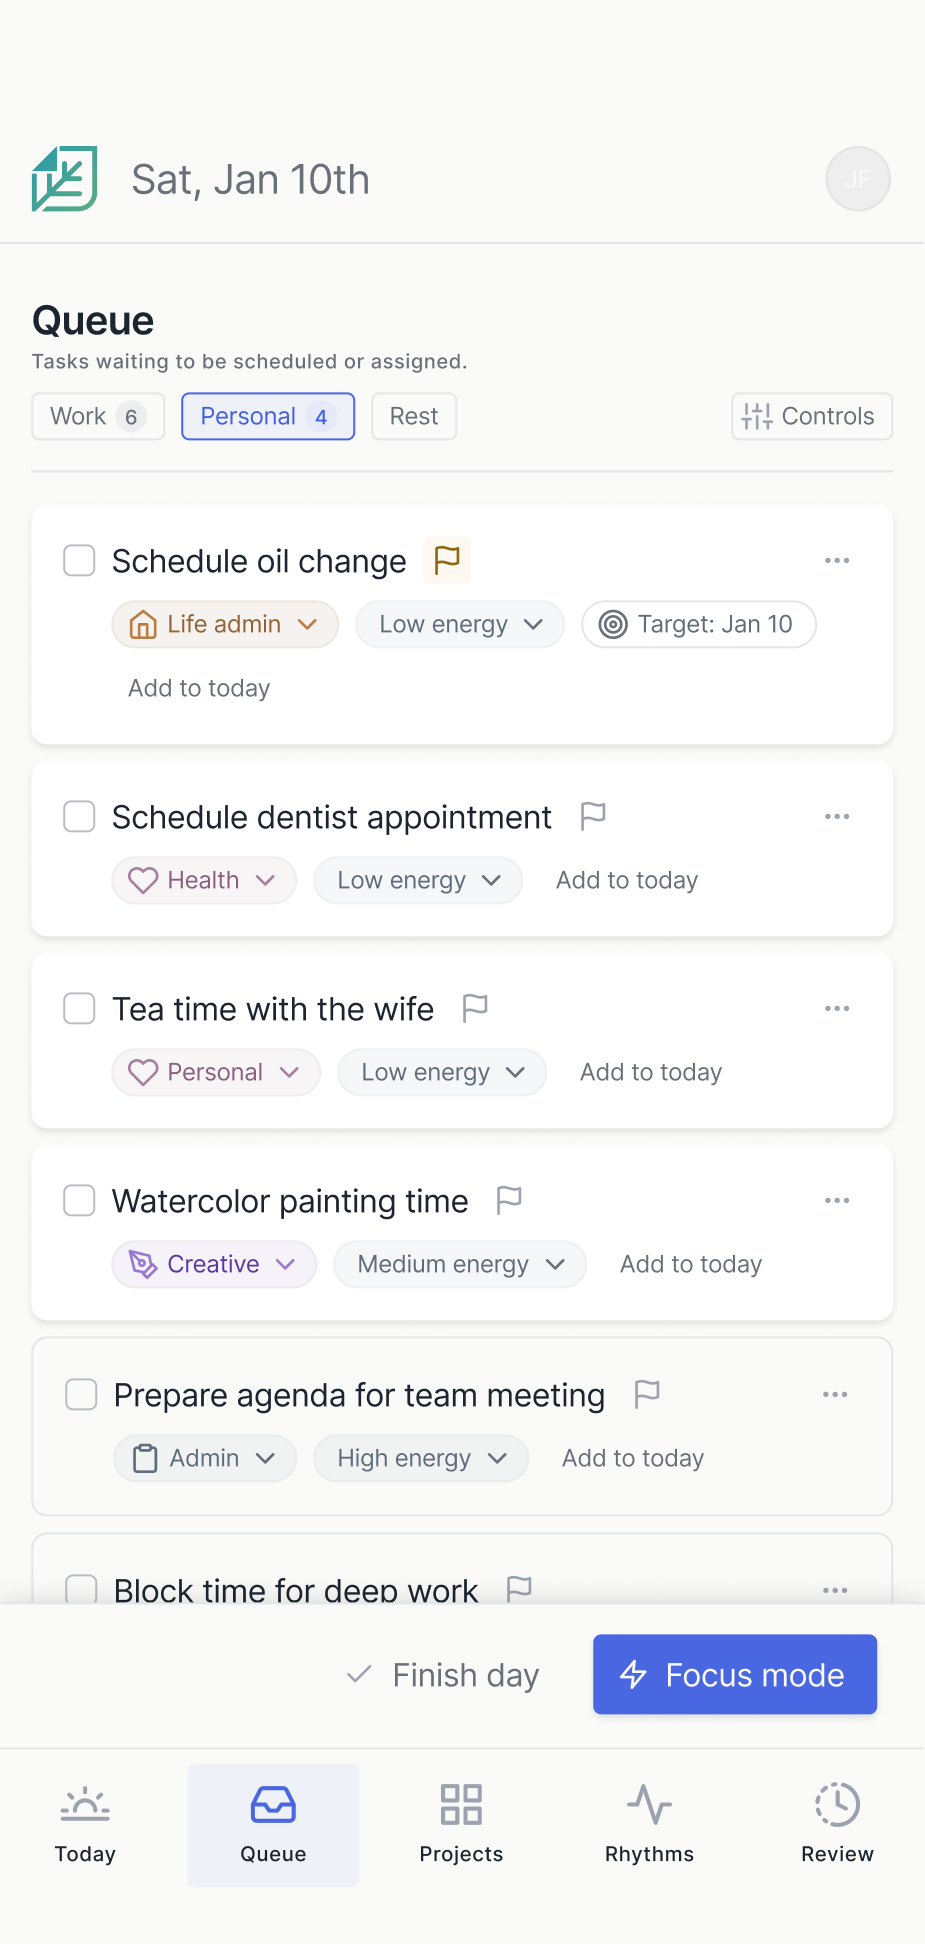
Task: Switch to the Work queue tab
Action: [98, 416]
